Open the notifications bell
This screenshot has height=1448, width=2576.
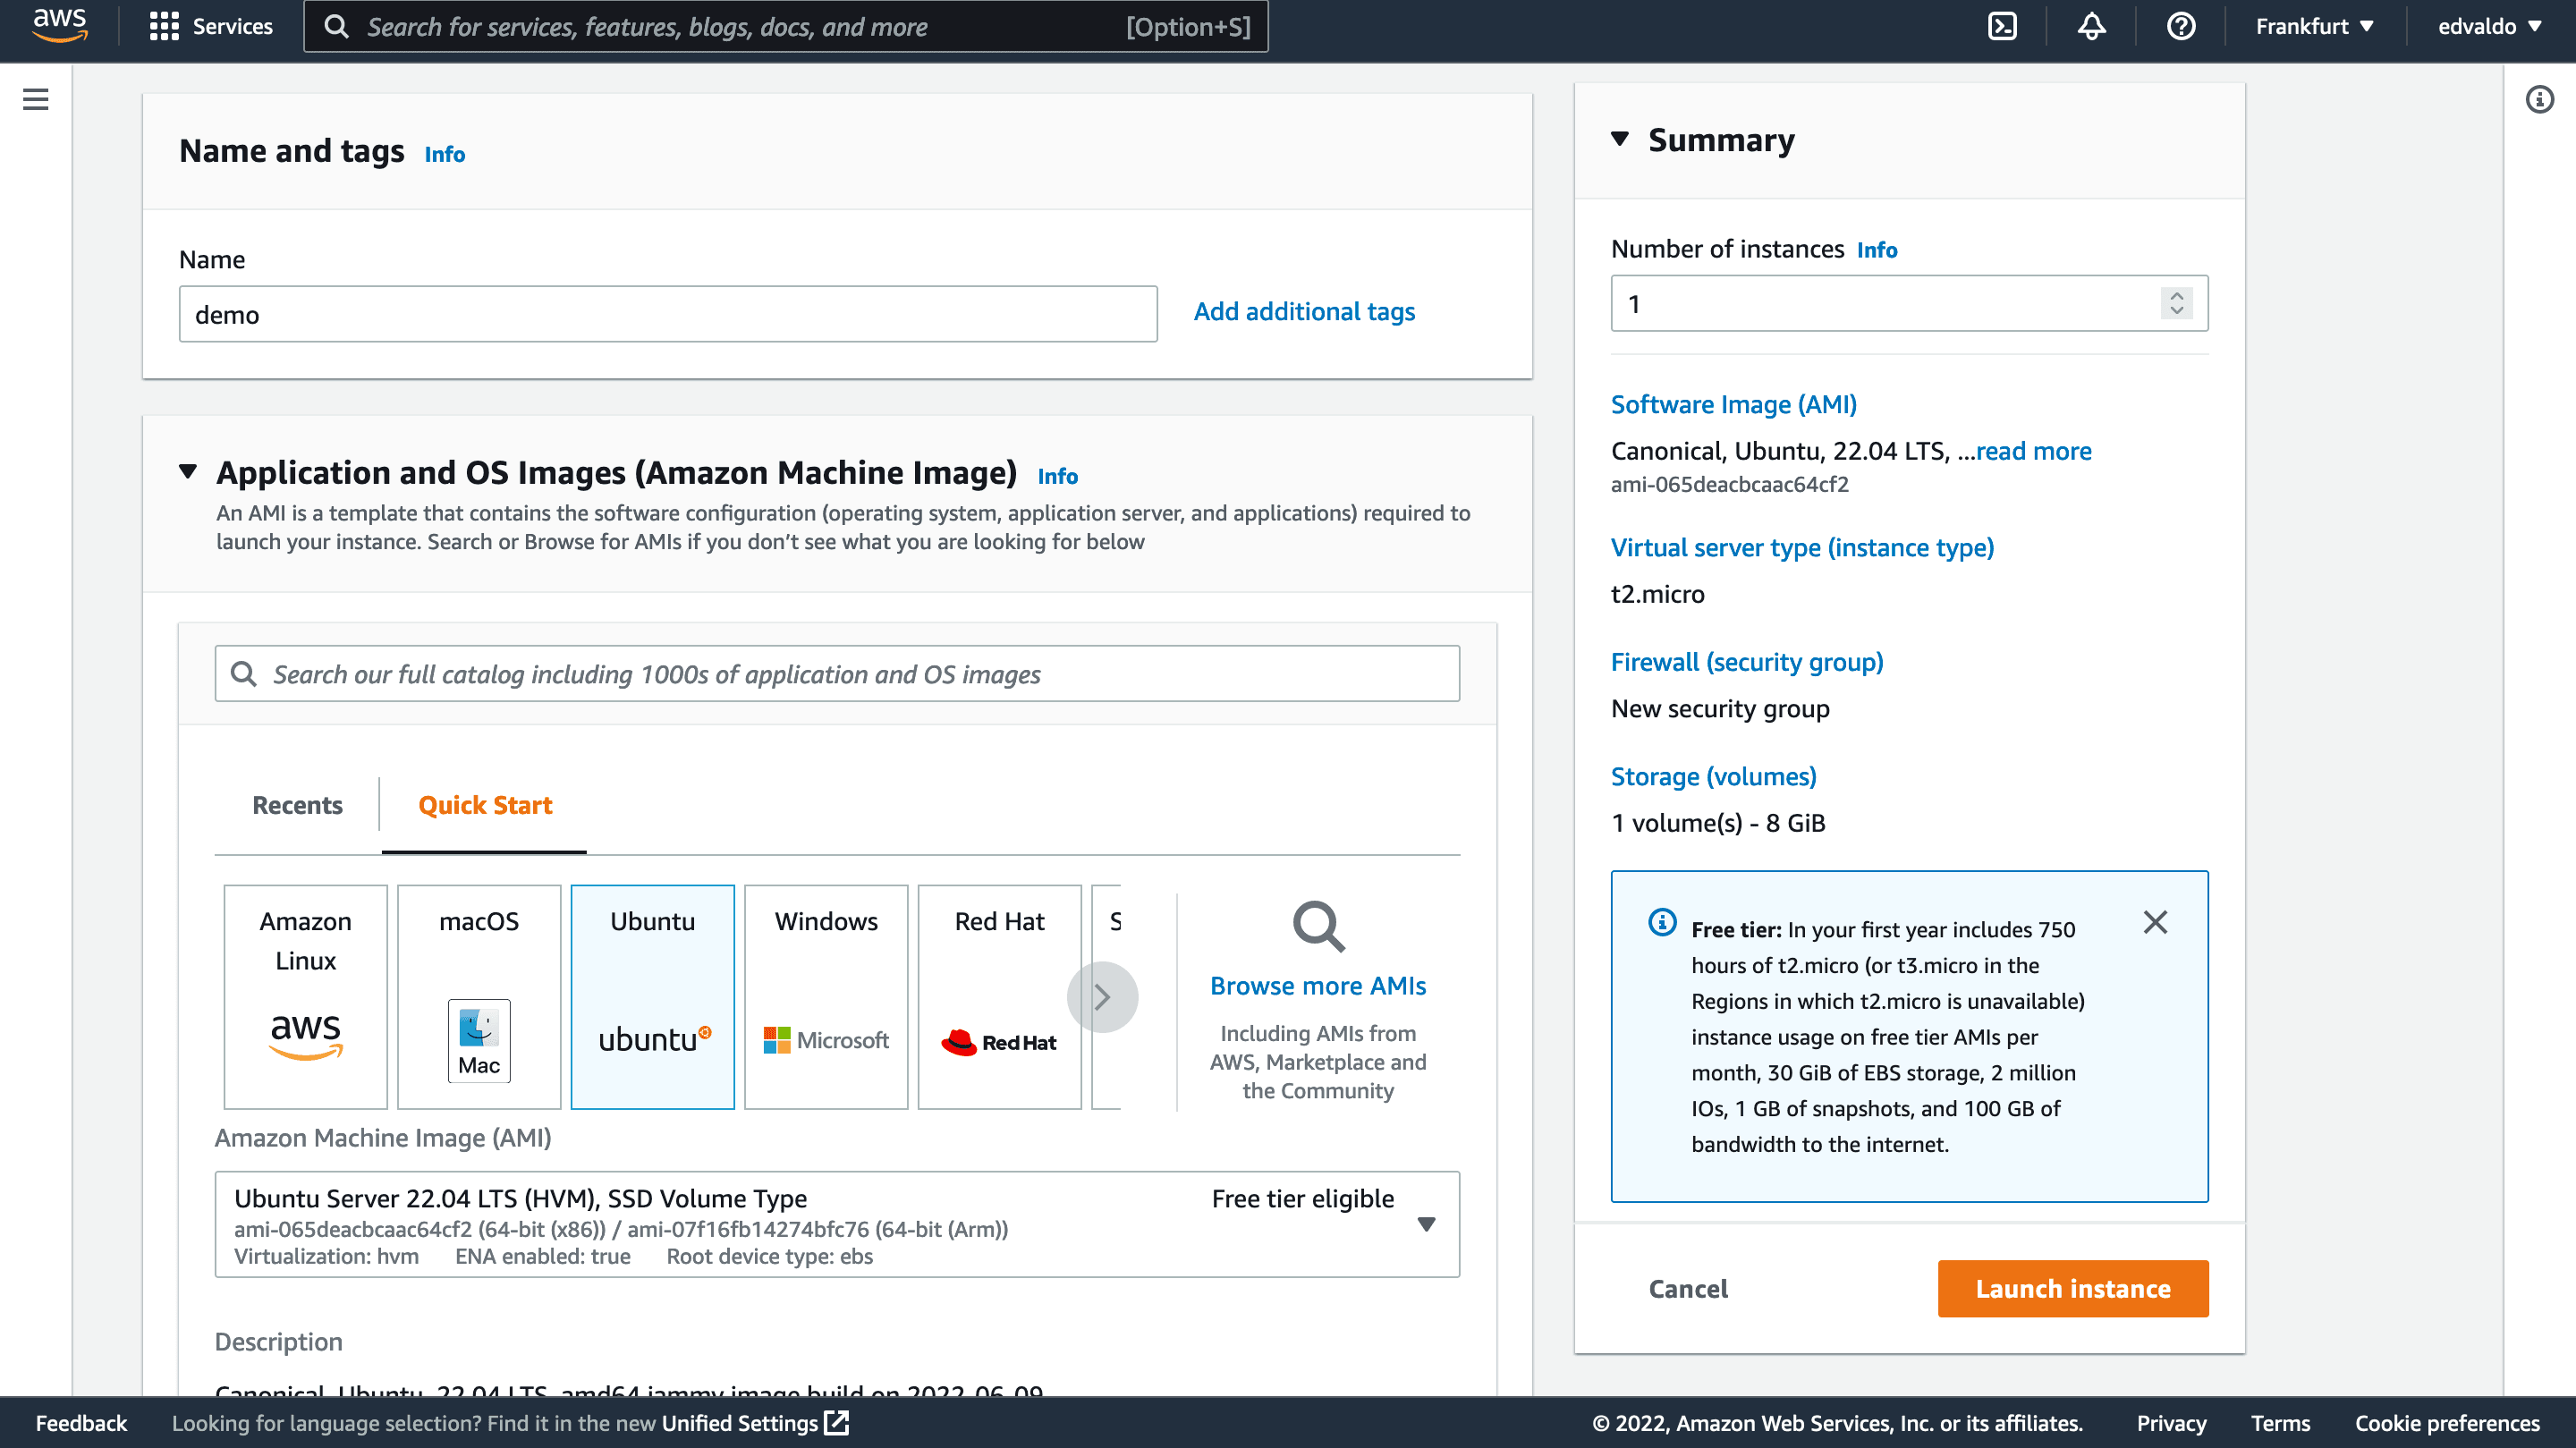point(2091,26)
